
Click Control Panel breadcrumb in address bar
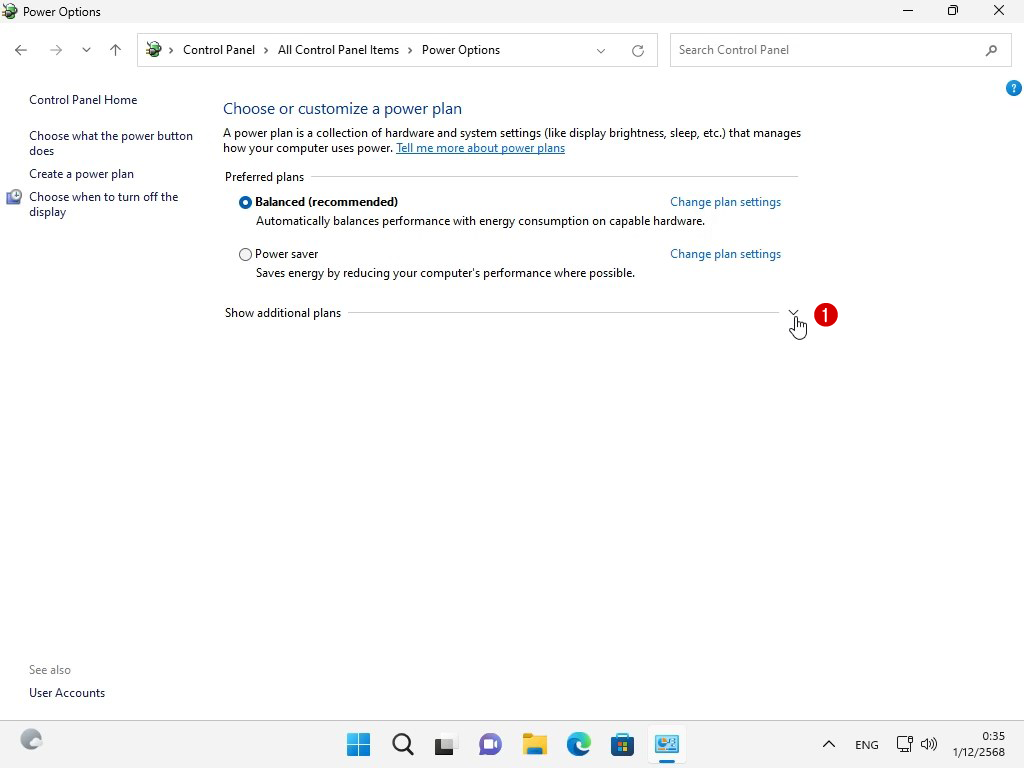point(218,50)
